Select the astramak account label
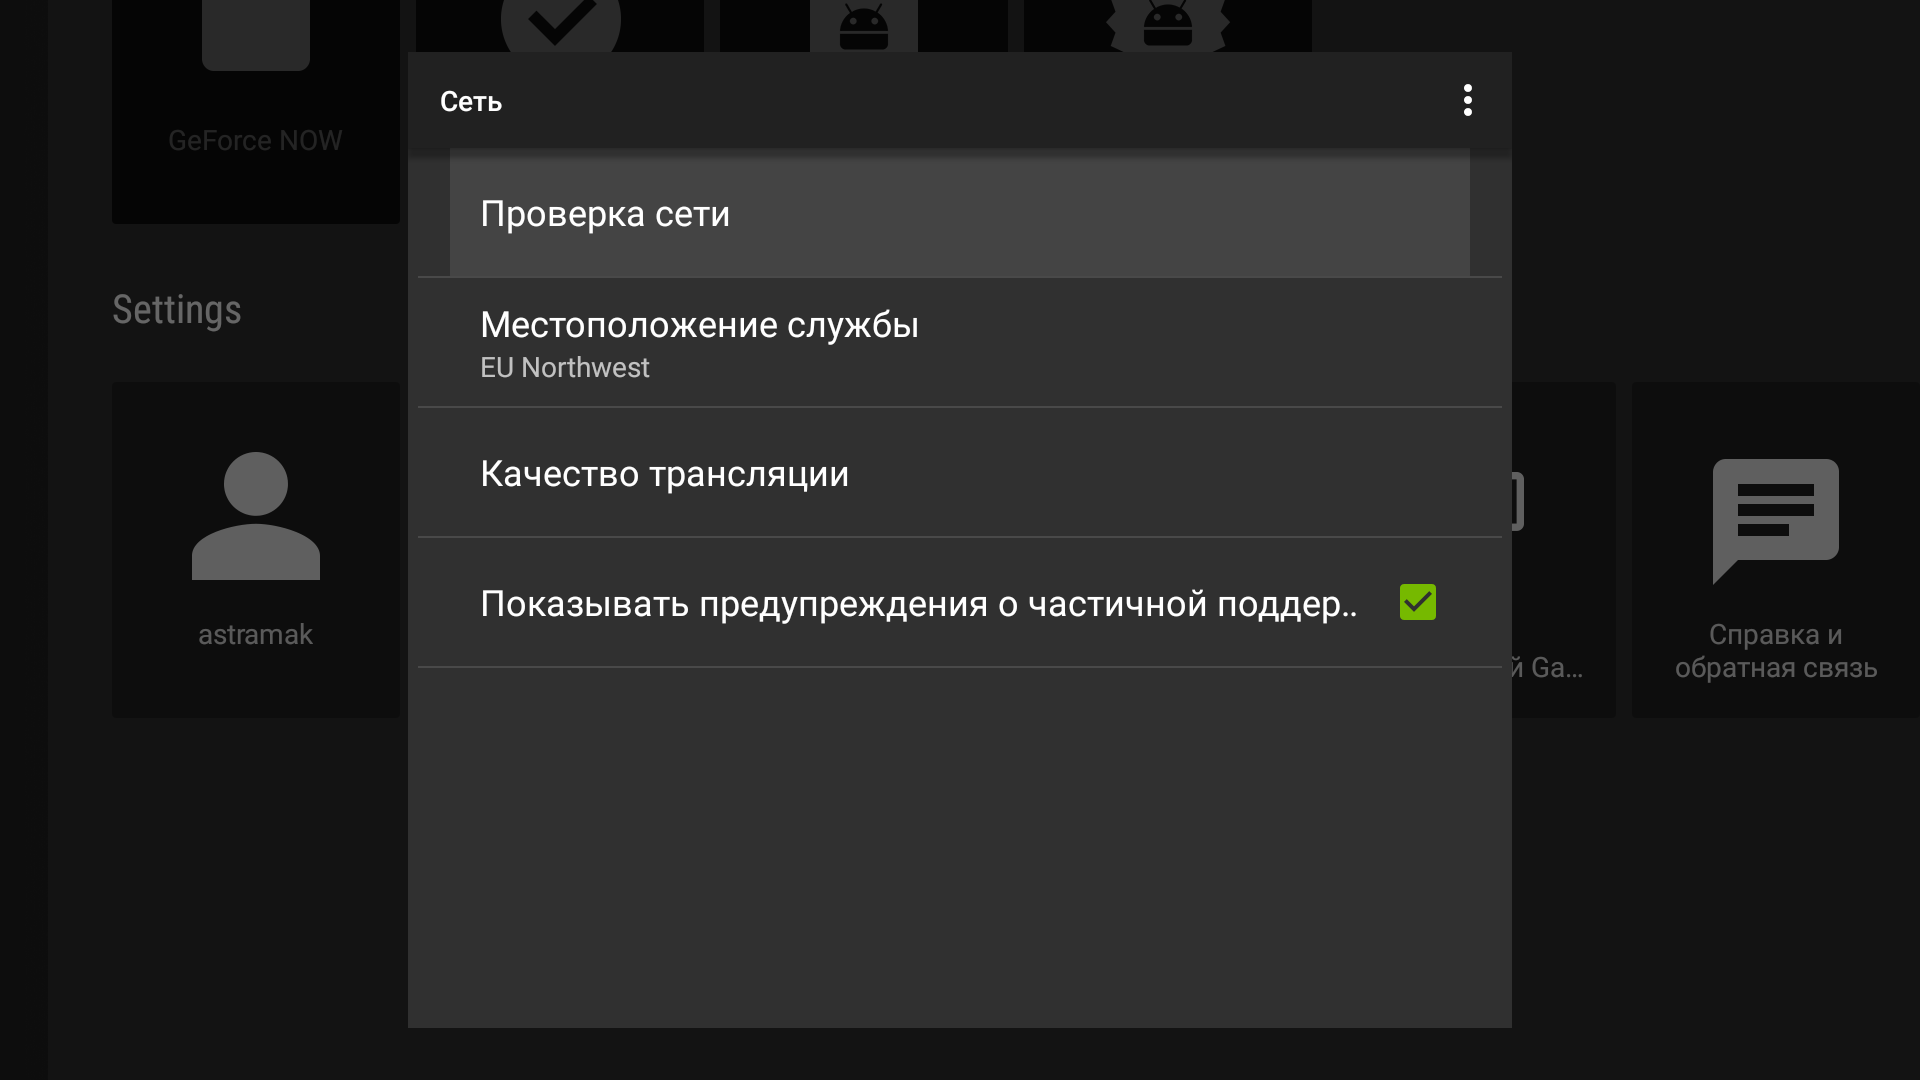1920x1080 pixels. pos(256,635)
